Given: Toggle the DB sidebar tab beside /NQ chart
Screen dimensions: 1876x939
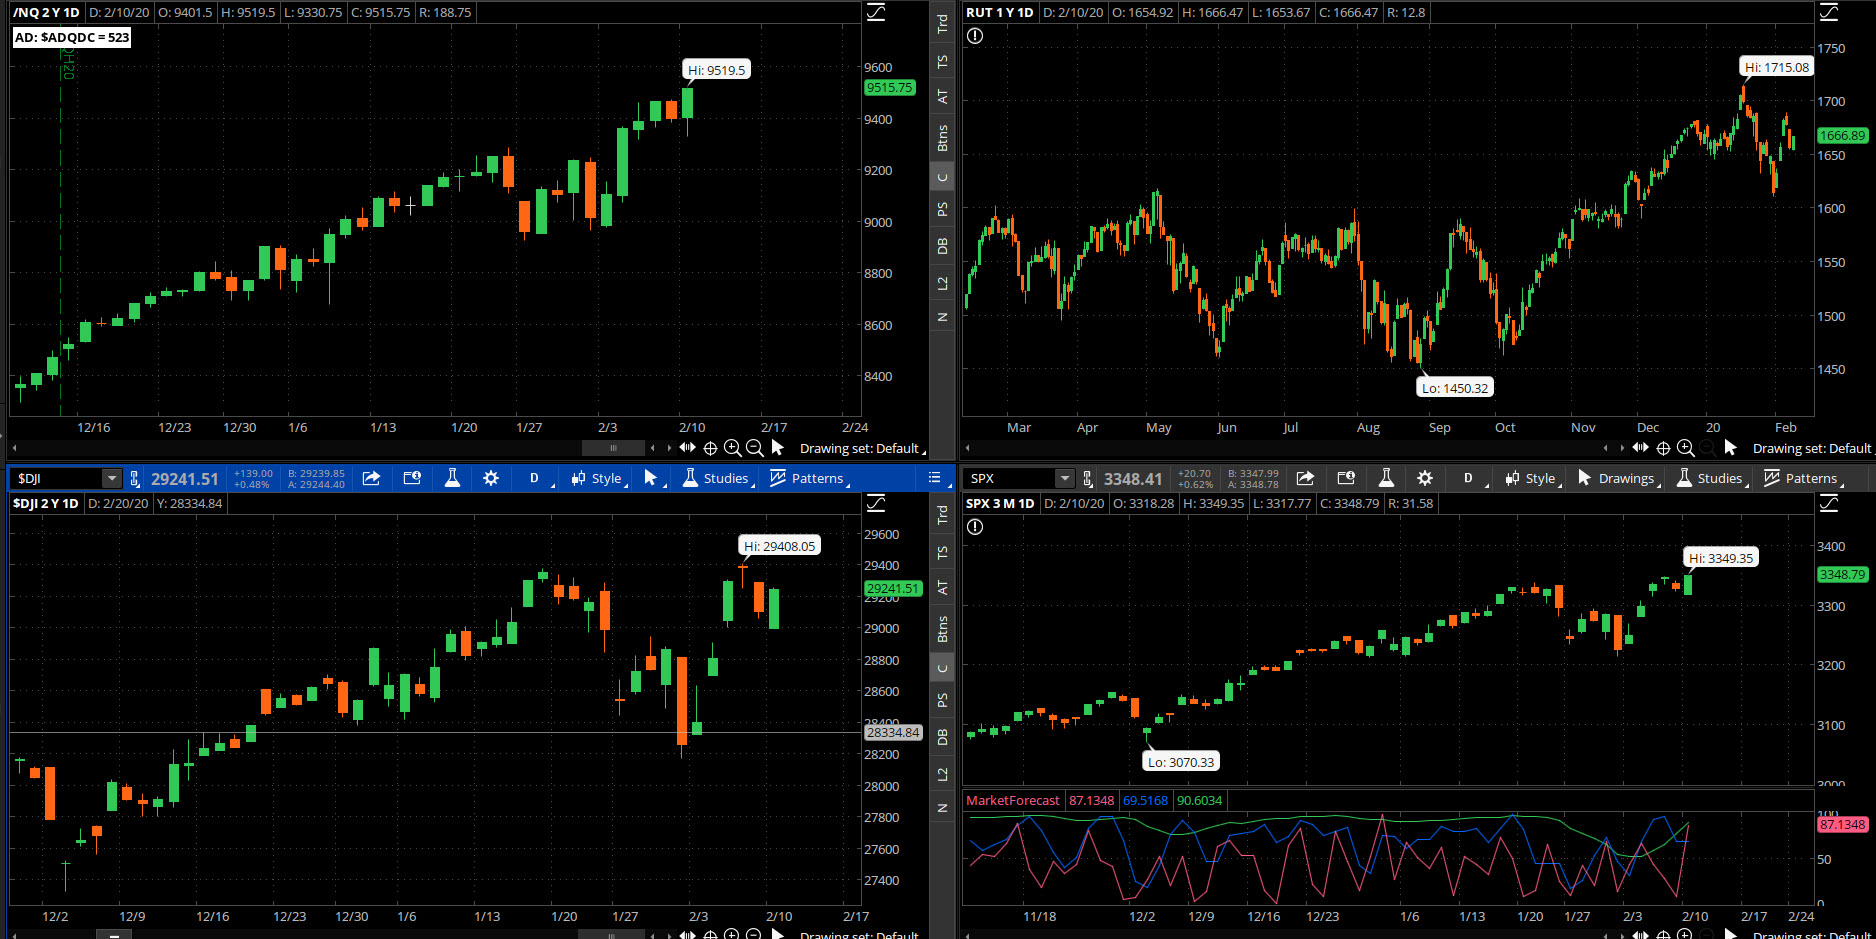Looking at the screenshot, I should [942, 246].
